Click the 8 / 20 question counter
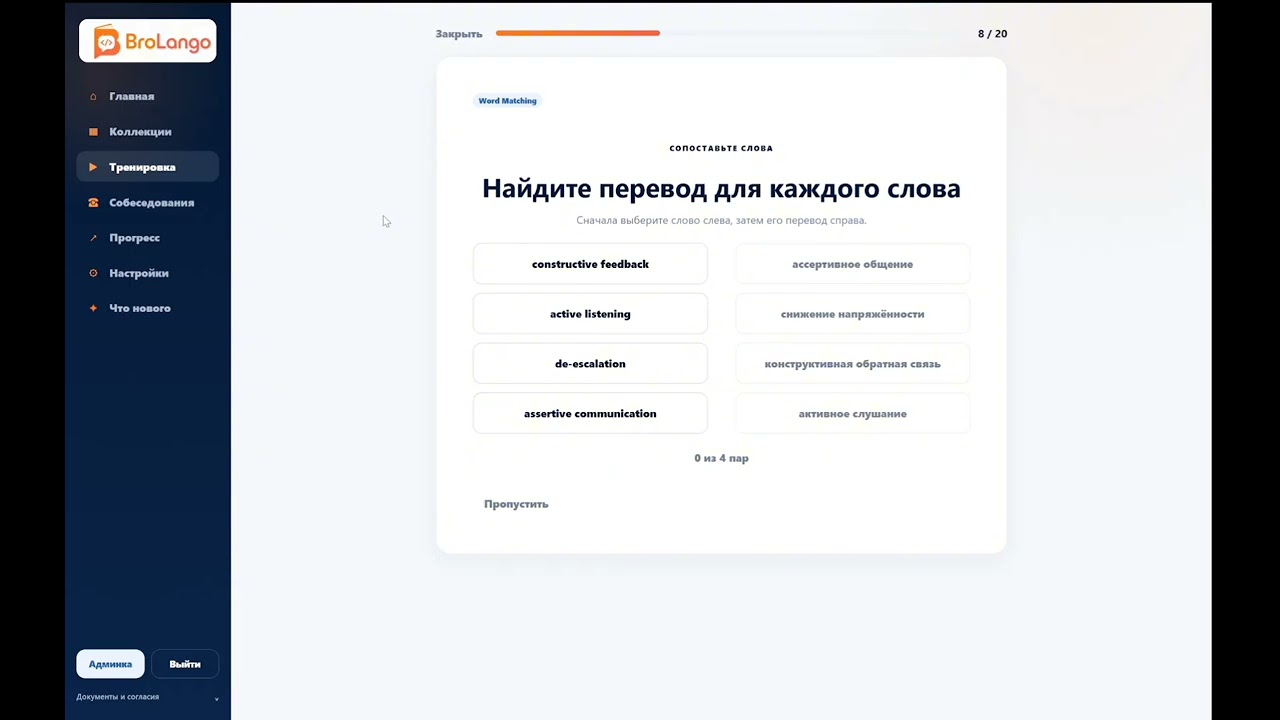Screen dimensions: 1280x720 pos(992,34)
